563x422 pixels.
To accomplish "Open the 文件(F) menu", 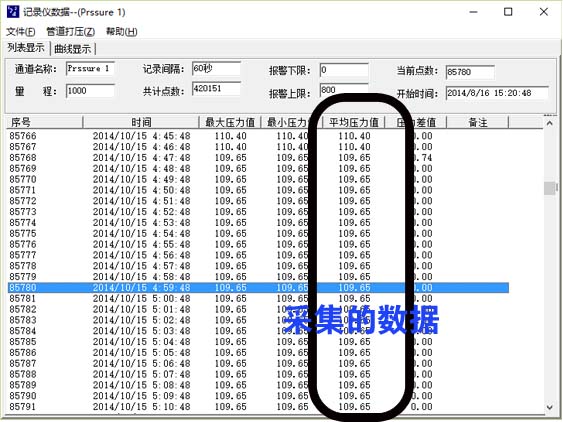I will pos(21,32).
